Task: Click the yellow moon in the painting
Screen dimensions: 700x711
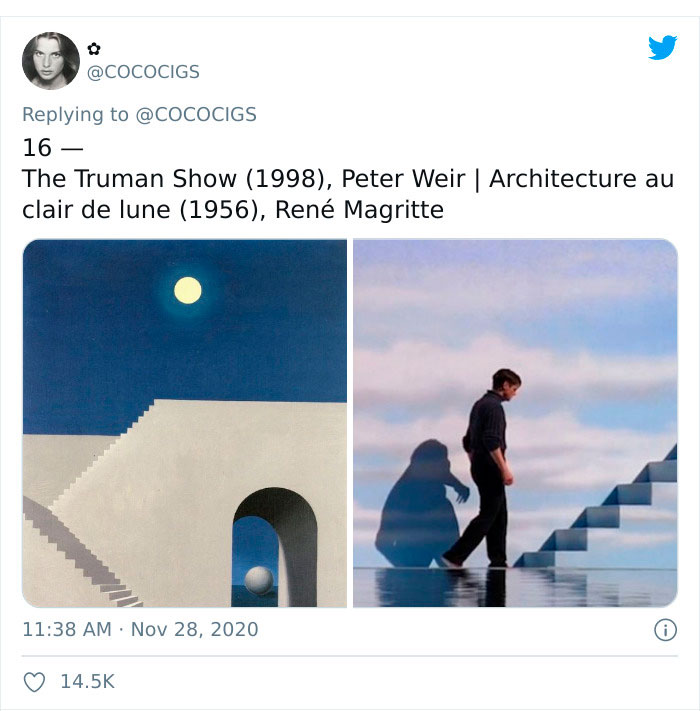Action: pos(188,290)
